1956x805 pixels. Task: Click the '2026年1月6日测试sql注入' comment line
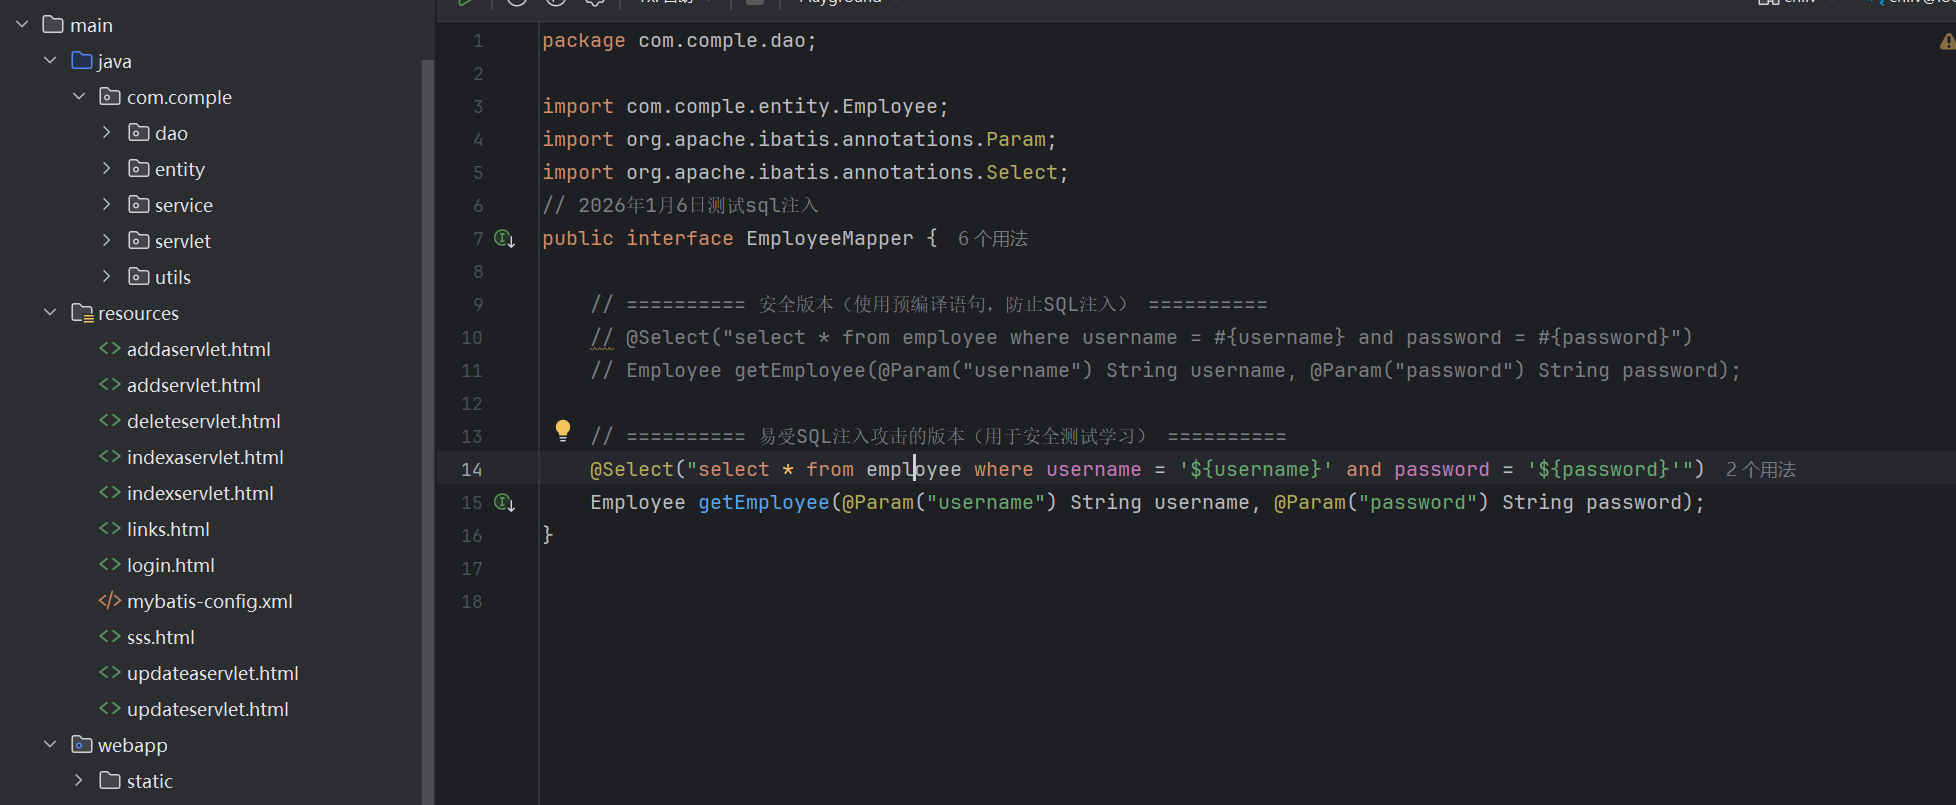[x=680, y=206]
